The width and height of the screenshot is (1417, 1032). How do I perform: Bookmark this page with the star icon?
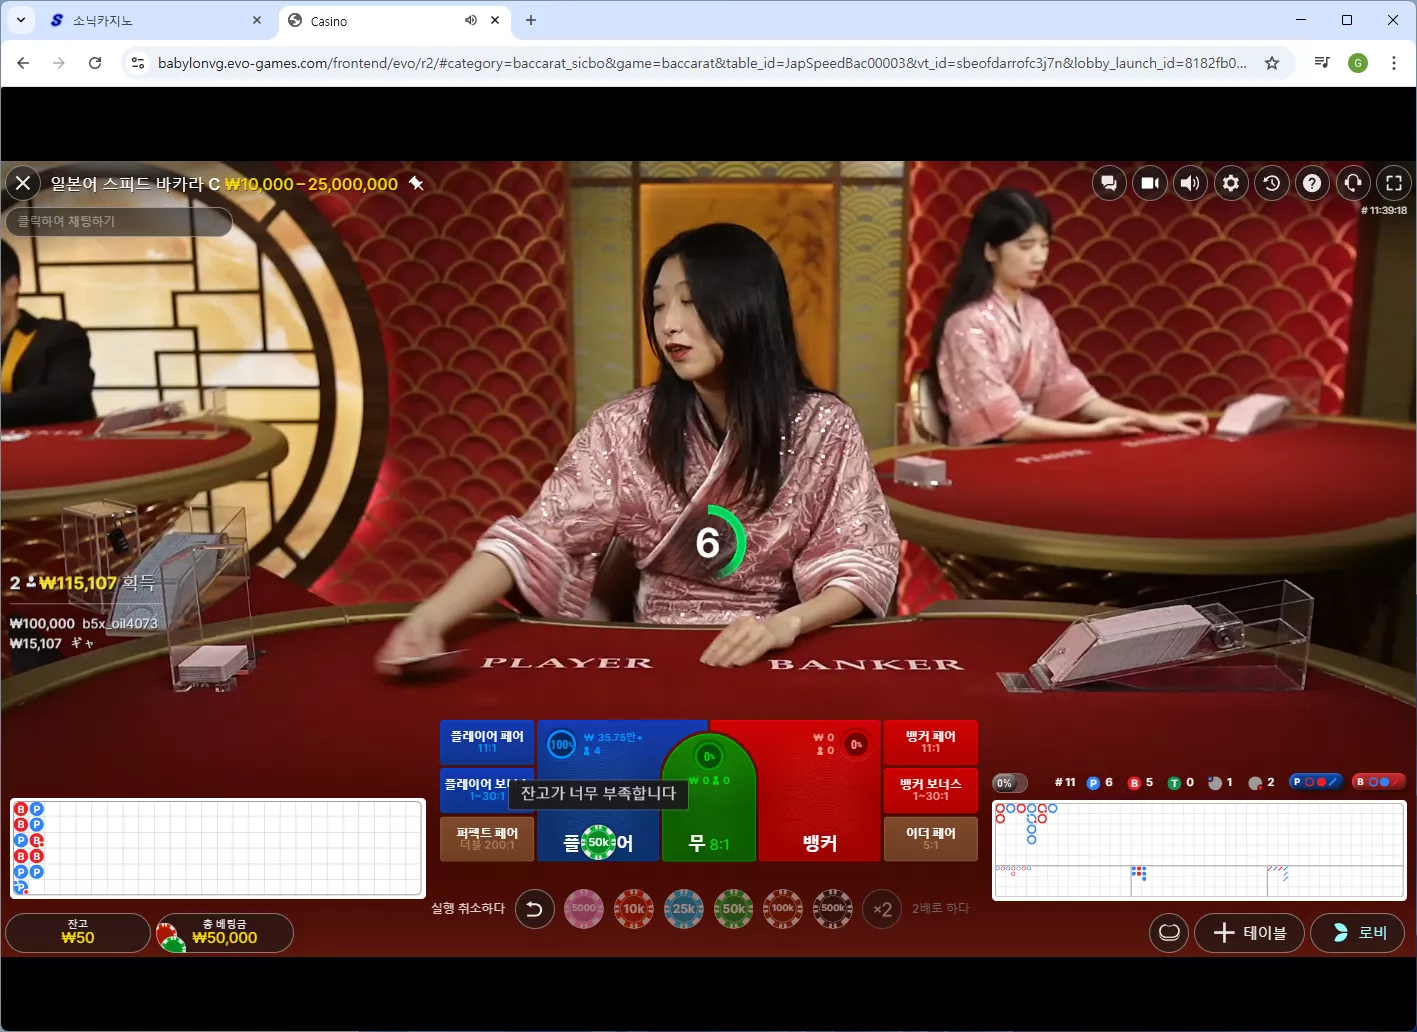[x=1272, y=63]
